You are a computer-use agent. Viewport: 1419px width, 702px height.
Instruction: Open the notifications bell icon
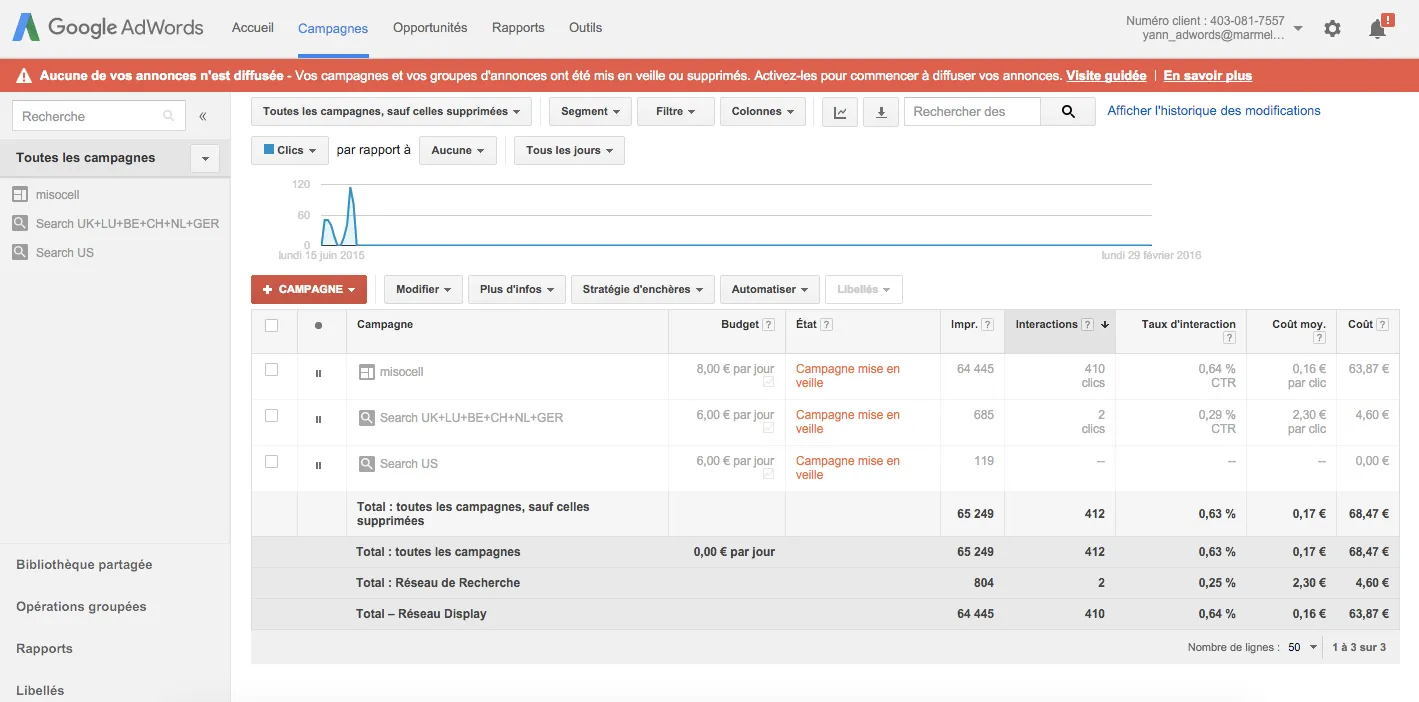tap(1377, 29)
